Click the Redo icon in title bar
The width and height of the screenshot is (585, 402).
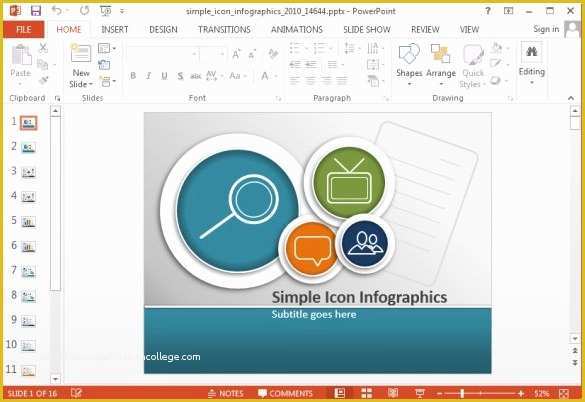pos(85,10)
